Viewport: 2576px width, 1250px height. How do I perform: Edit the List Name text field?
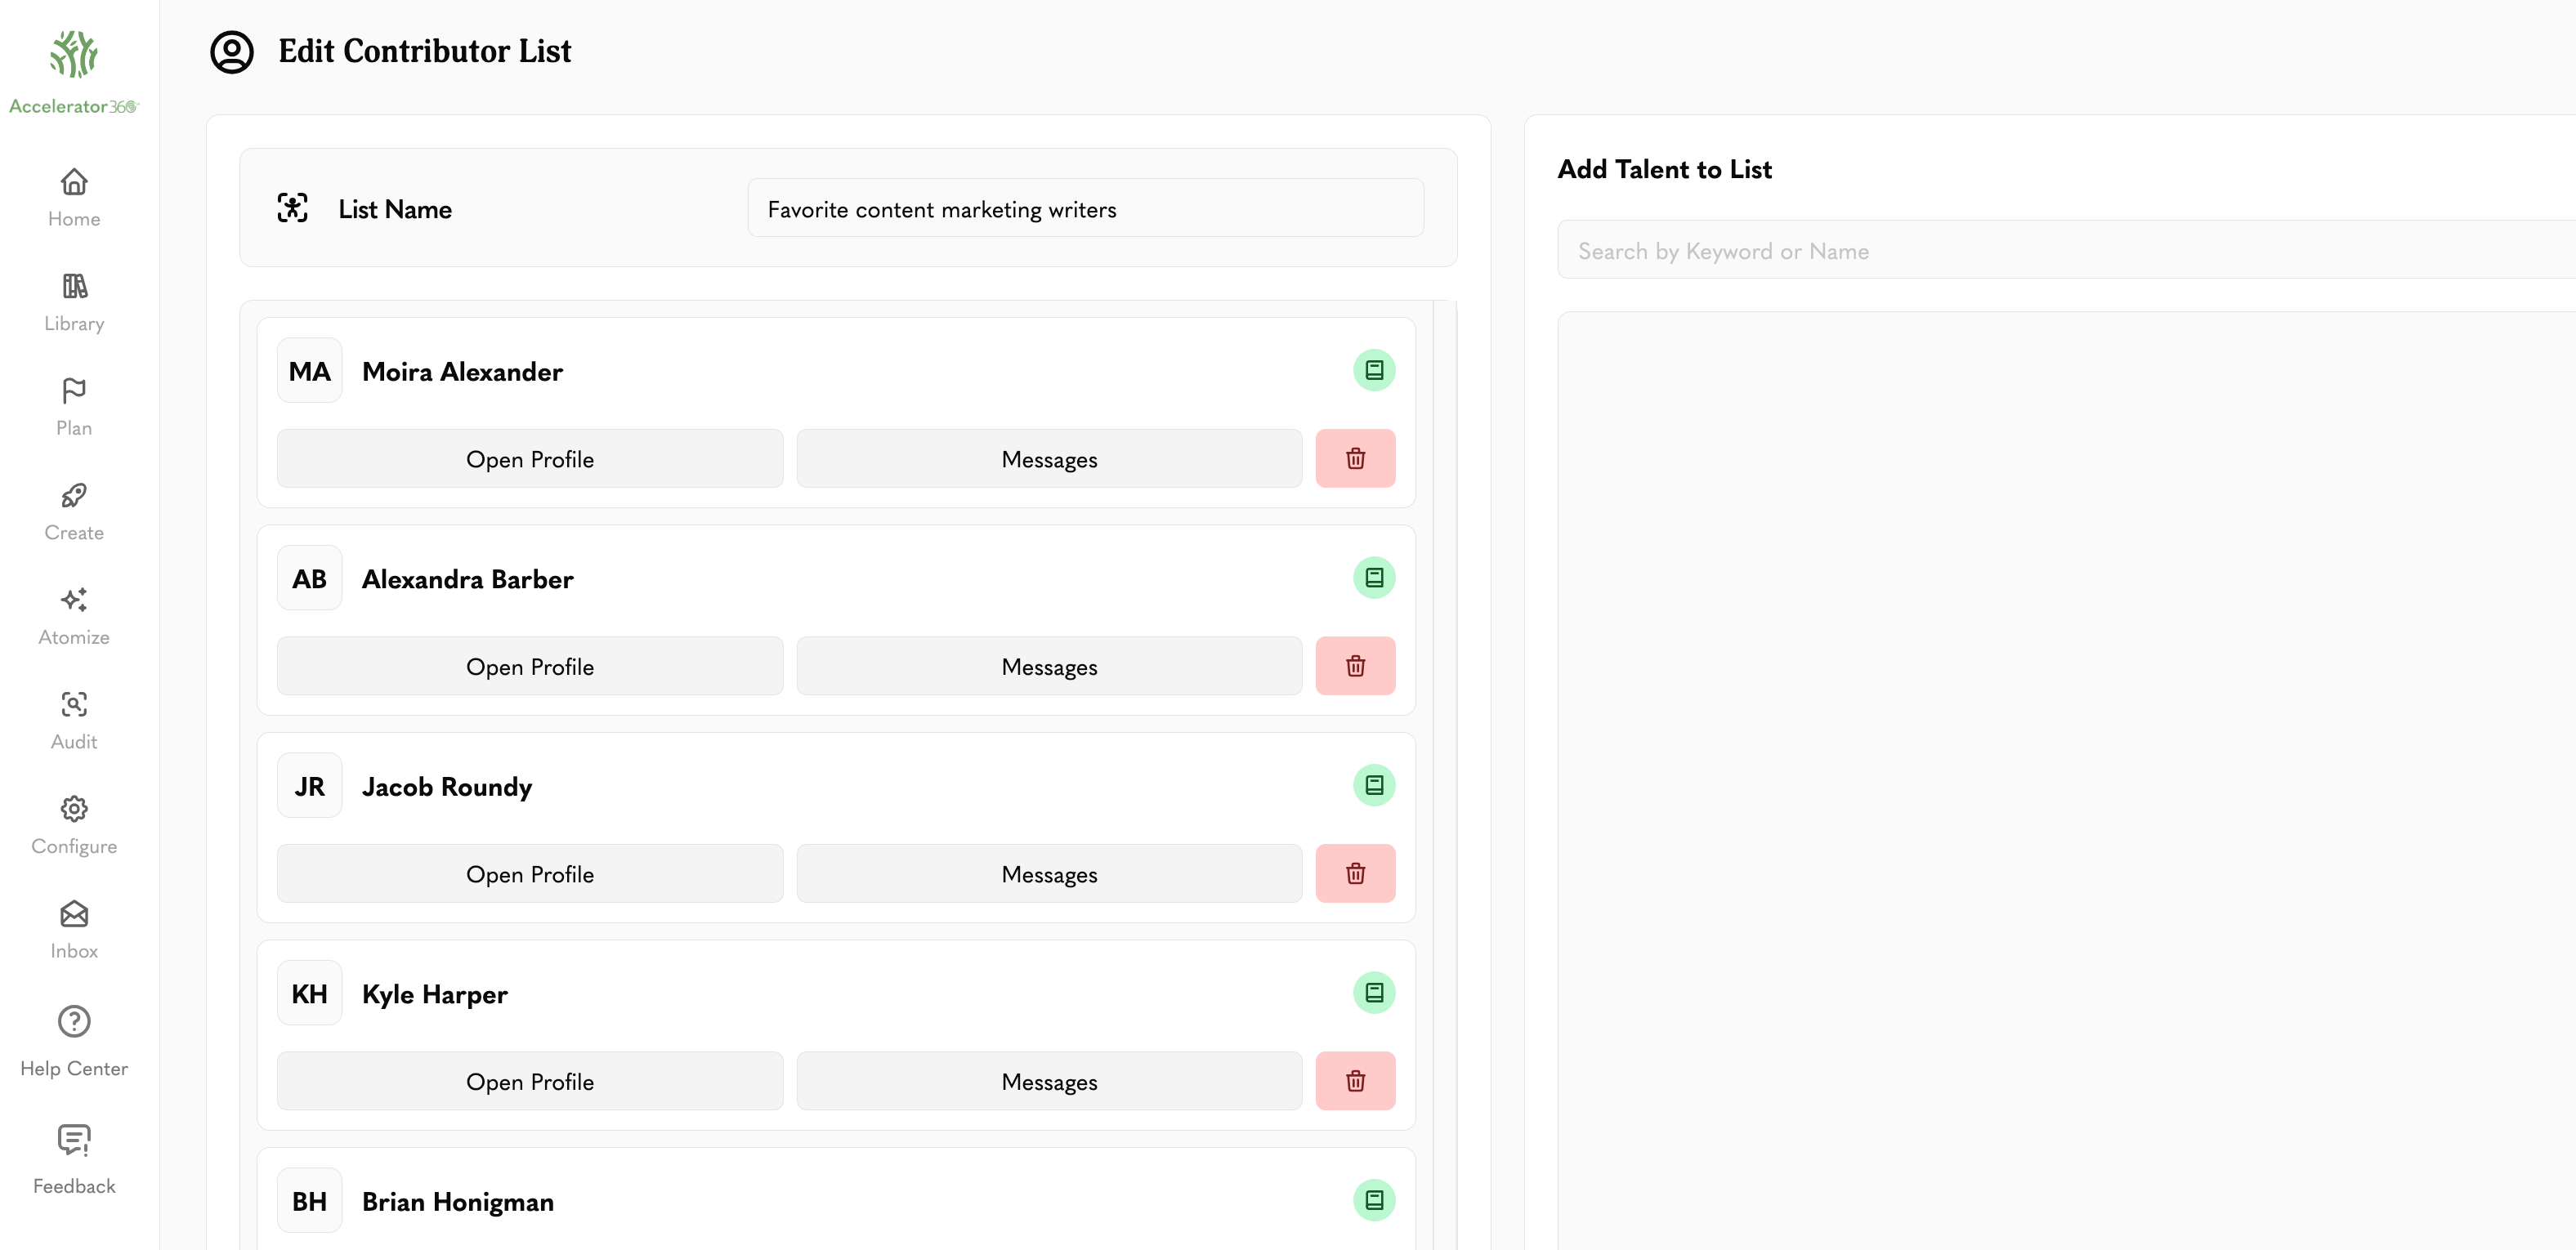1085,208
